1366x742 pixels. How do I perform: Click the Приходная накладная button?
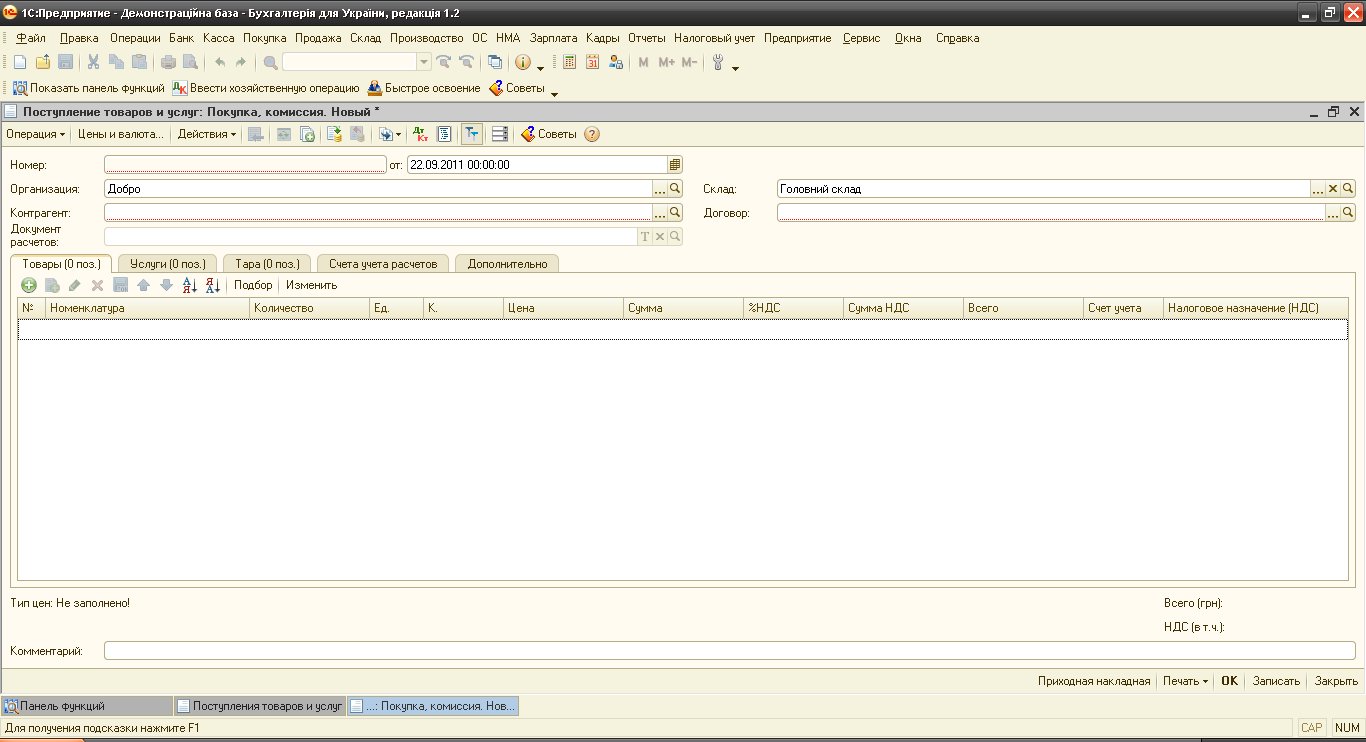pyautogui.click(x=1094, y=681)
